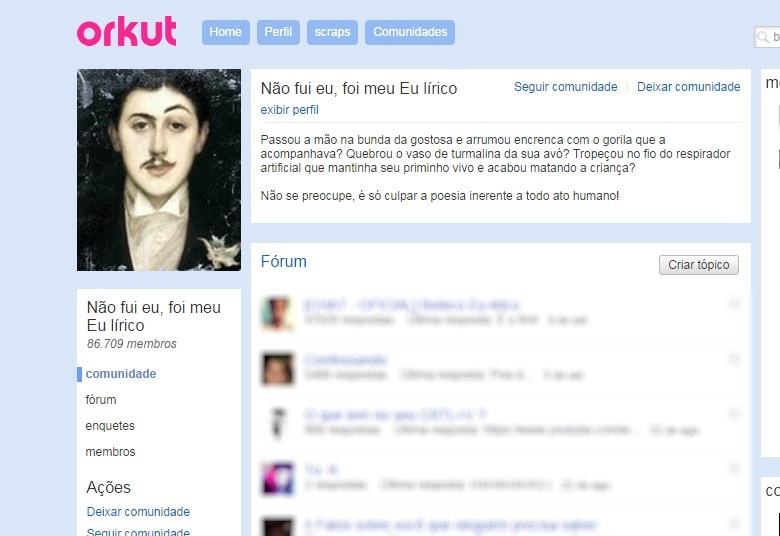
Task: Open the community portrait picture
Action: tap(159, 170)
